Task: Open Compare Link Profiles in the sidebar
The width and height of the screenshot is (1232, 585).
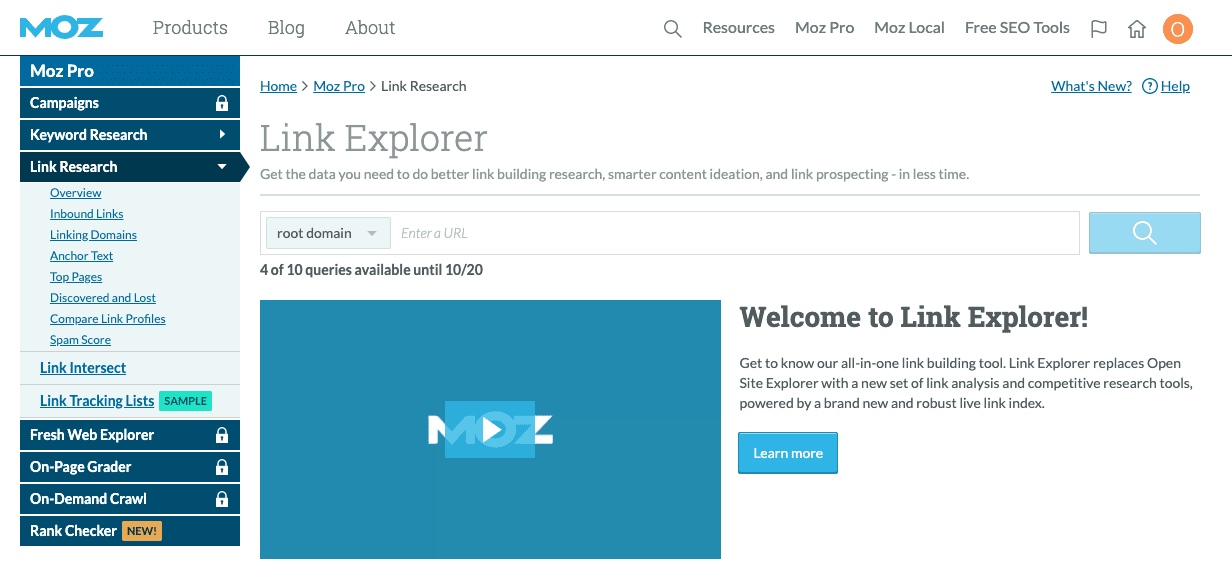Action: pyautogui.click(x=108, y=319)
